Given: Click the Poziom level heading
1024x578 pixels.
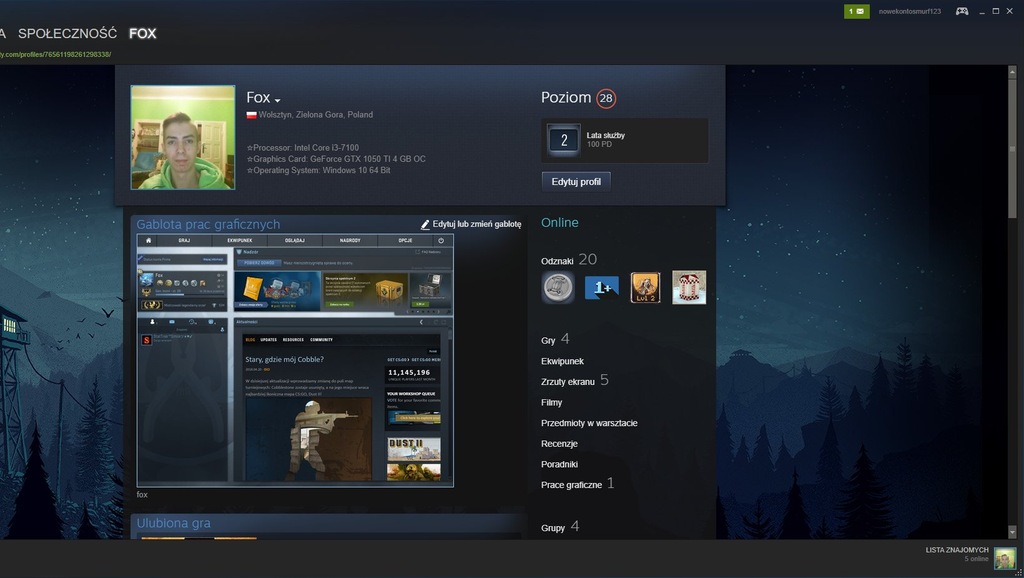Looking at the screenshot, I should click(566, 97).
